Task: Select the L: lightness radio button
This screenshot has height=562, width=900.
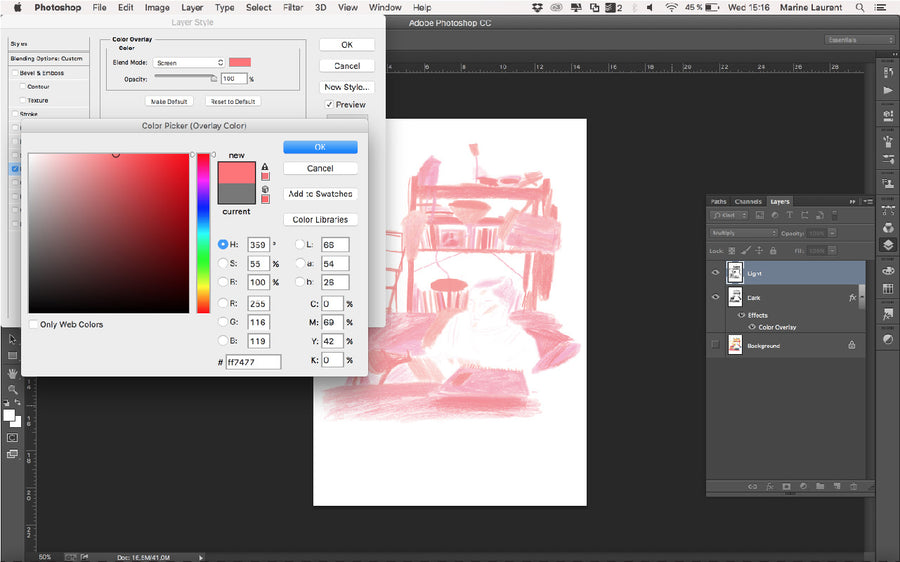Action: (300, 244)
